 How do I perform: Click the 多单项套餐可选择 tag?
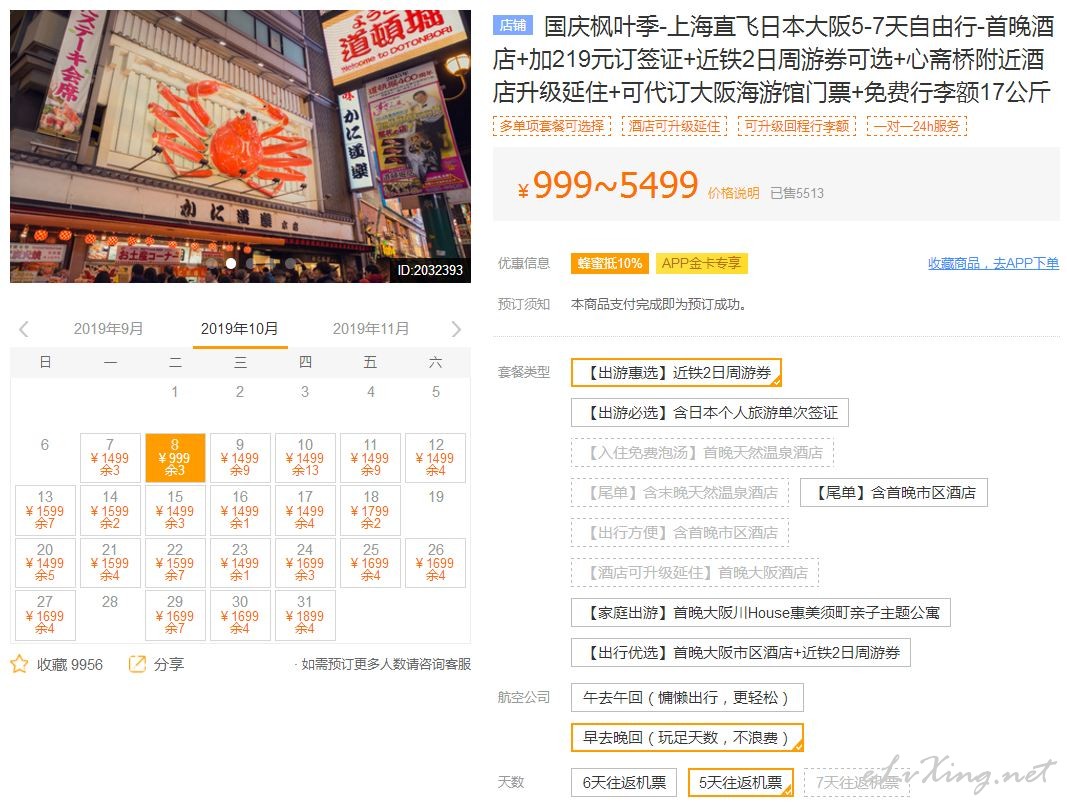552,126
